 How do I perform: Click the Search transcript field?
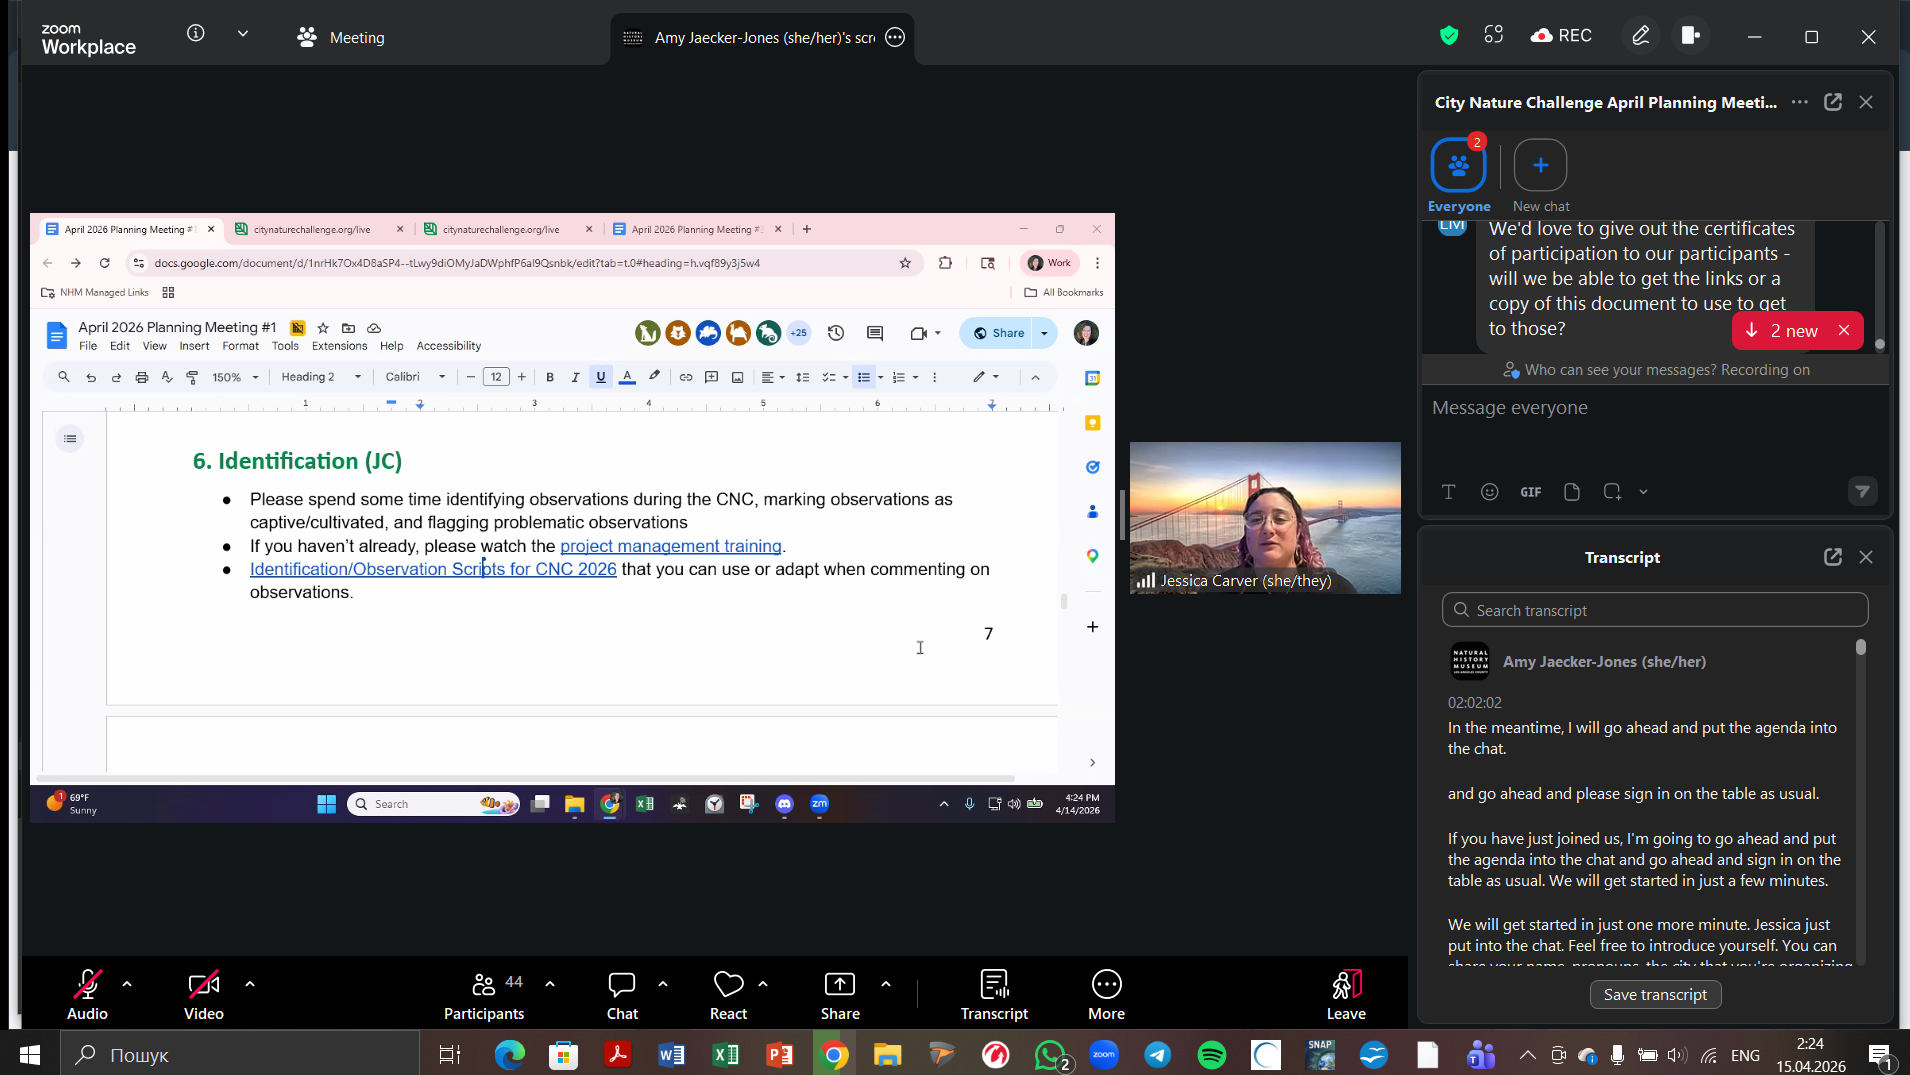point(1655,610)
